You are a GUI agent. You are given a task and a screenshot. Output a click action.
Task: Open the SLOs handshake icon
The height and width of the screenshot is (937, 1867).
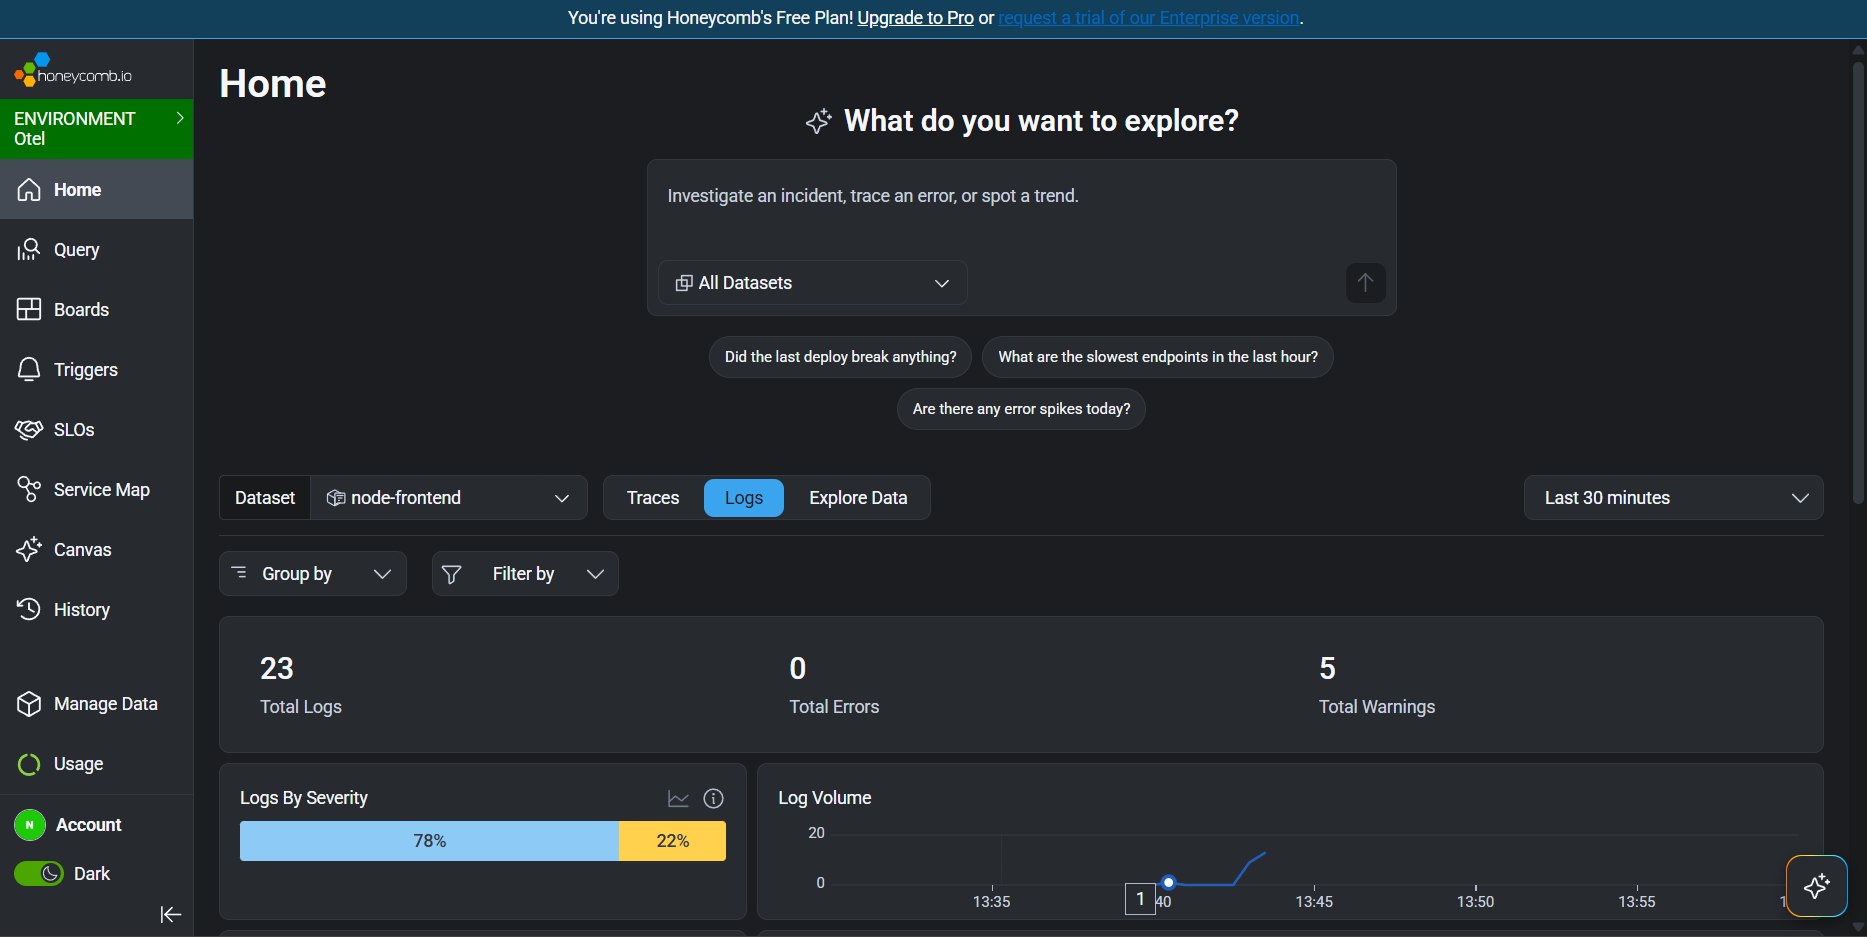(x=29, y=429)
